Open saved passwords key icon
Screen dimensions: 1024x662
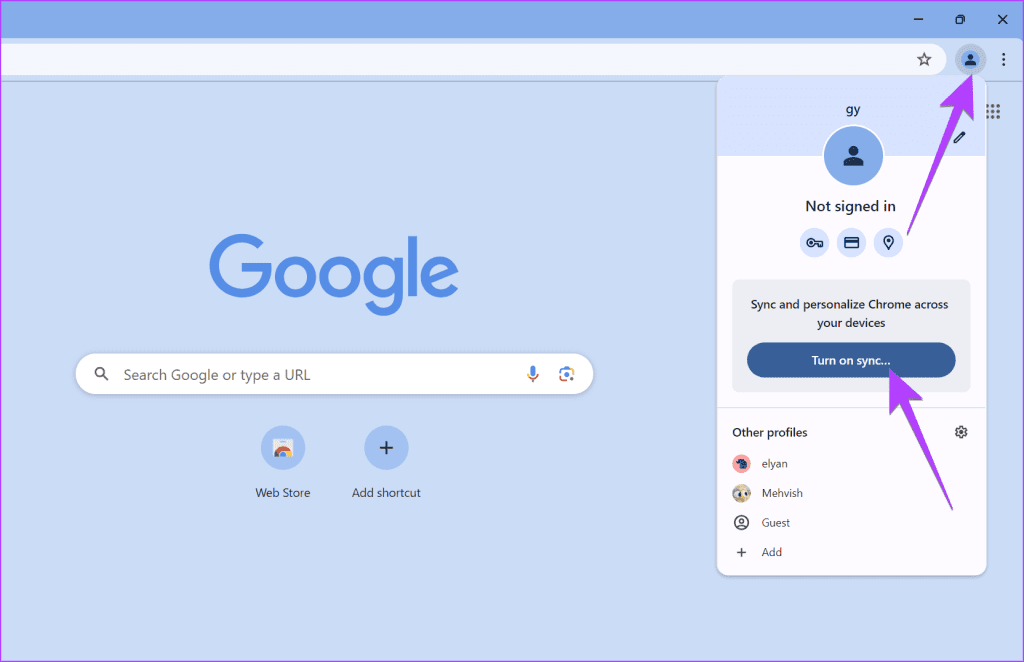[814, 243]
